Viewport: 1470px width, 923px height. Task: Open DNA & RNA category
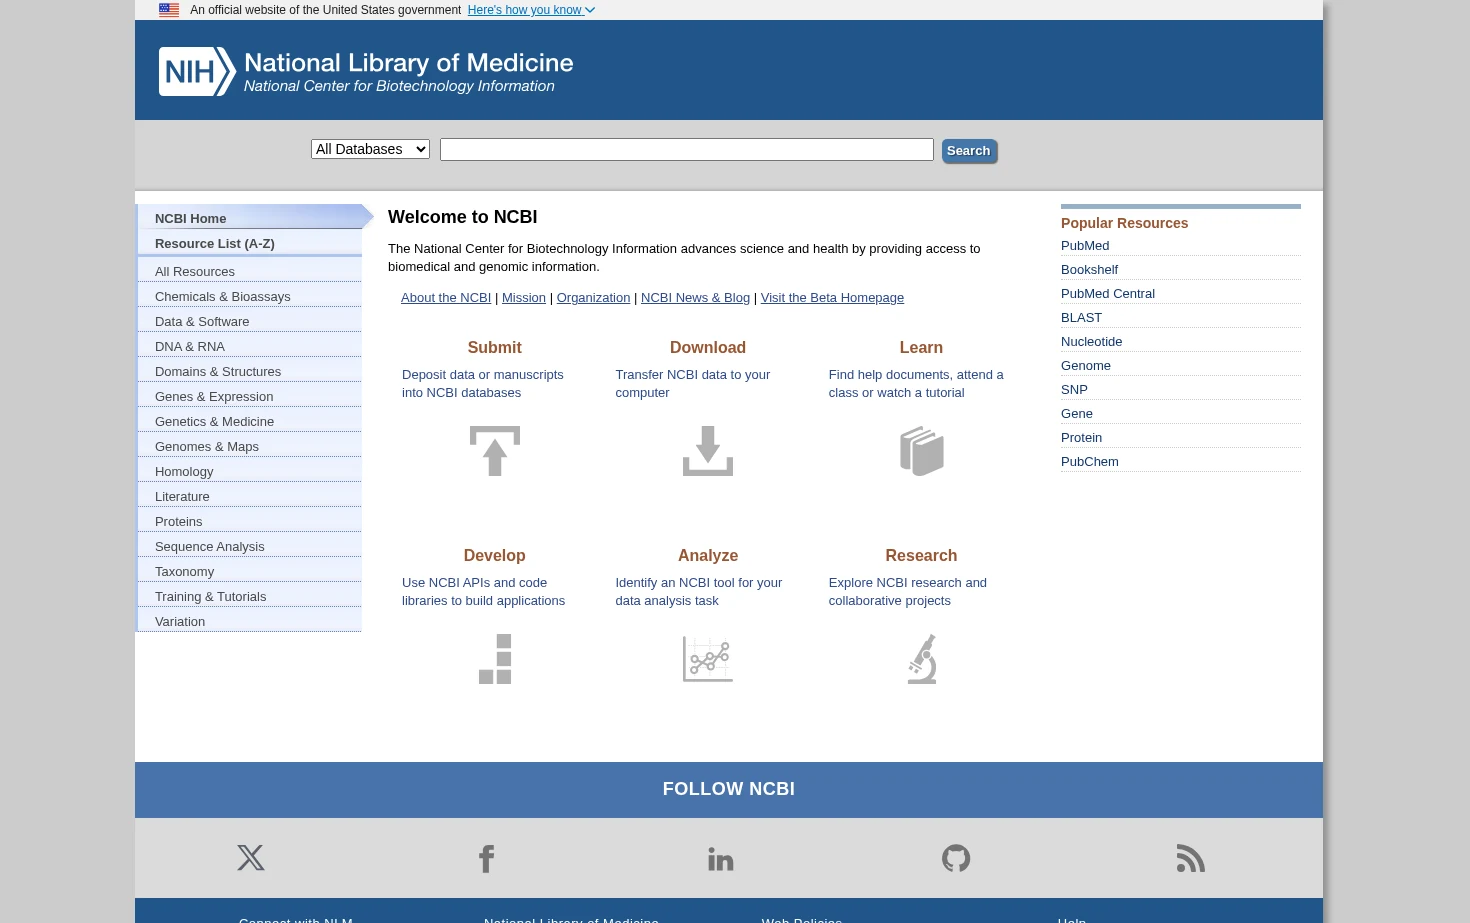(x=250, y=346)
